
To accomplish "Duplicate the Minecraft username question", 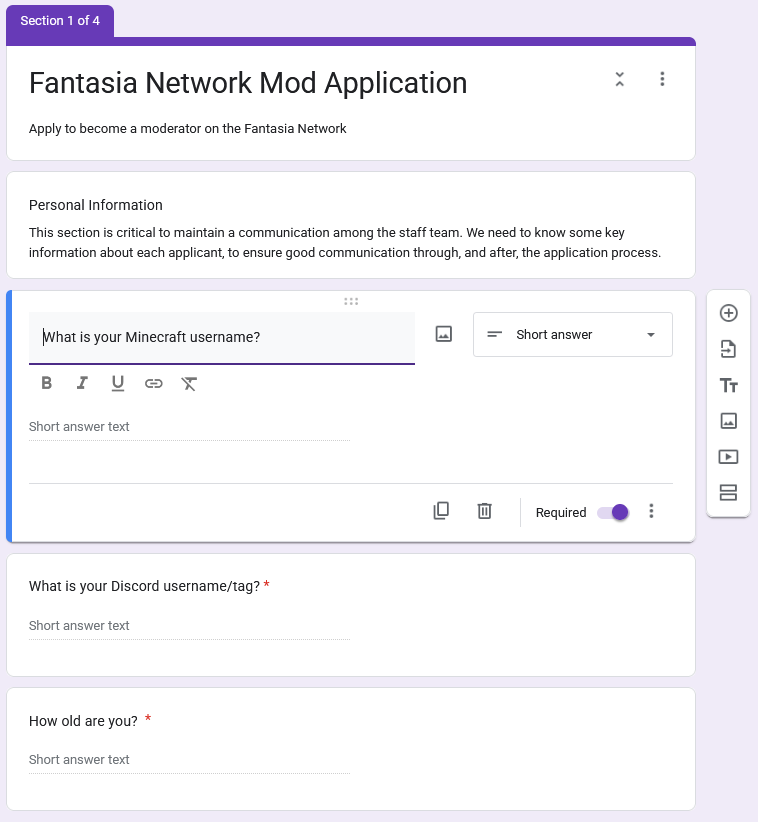I will click(x=441, y=511).
